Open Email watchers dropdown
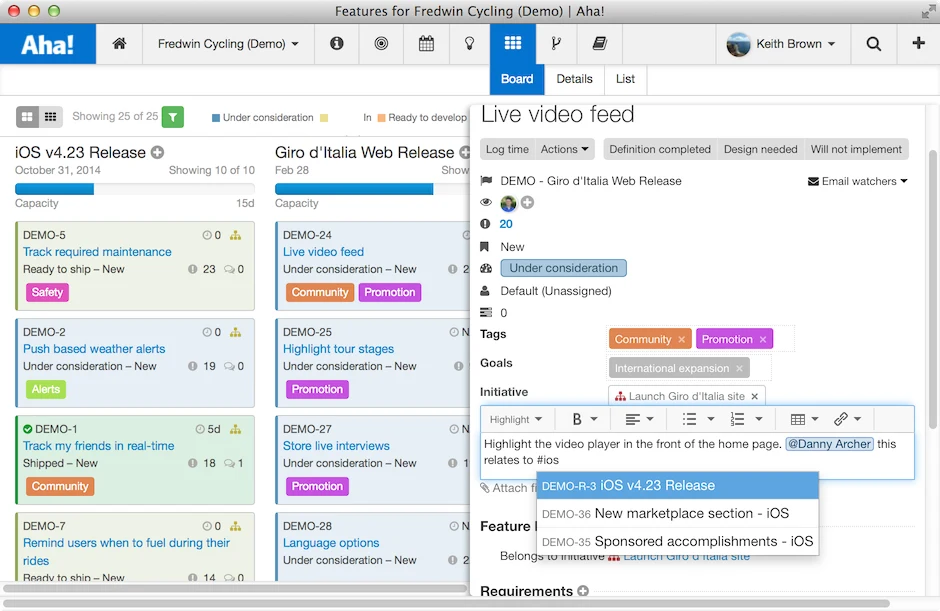 click(x=858, y=181)
